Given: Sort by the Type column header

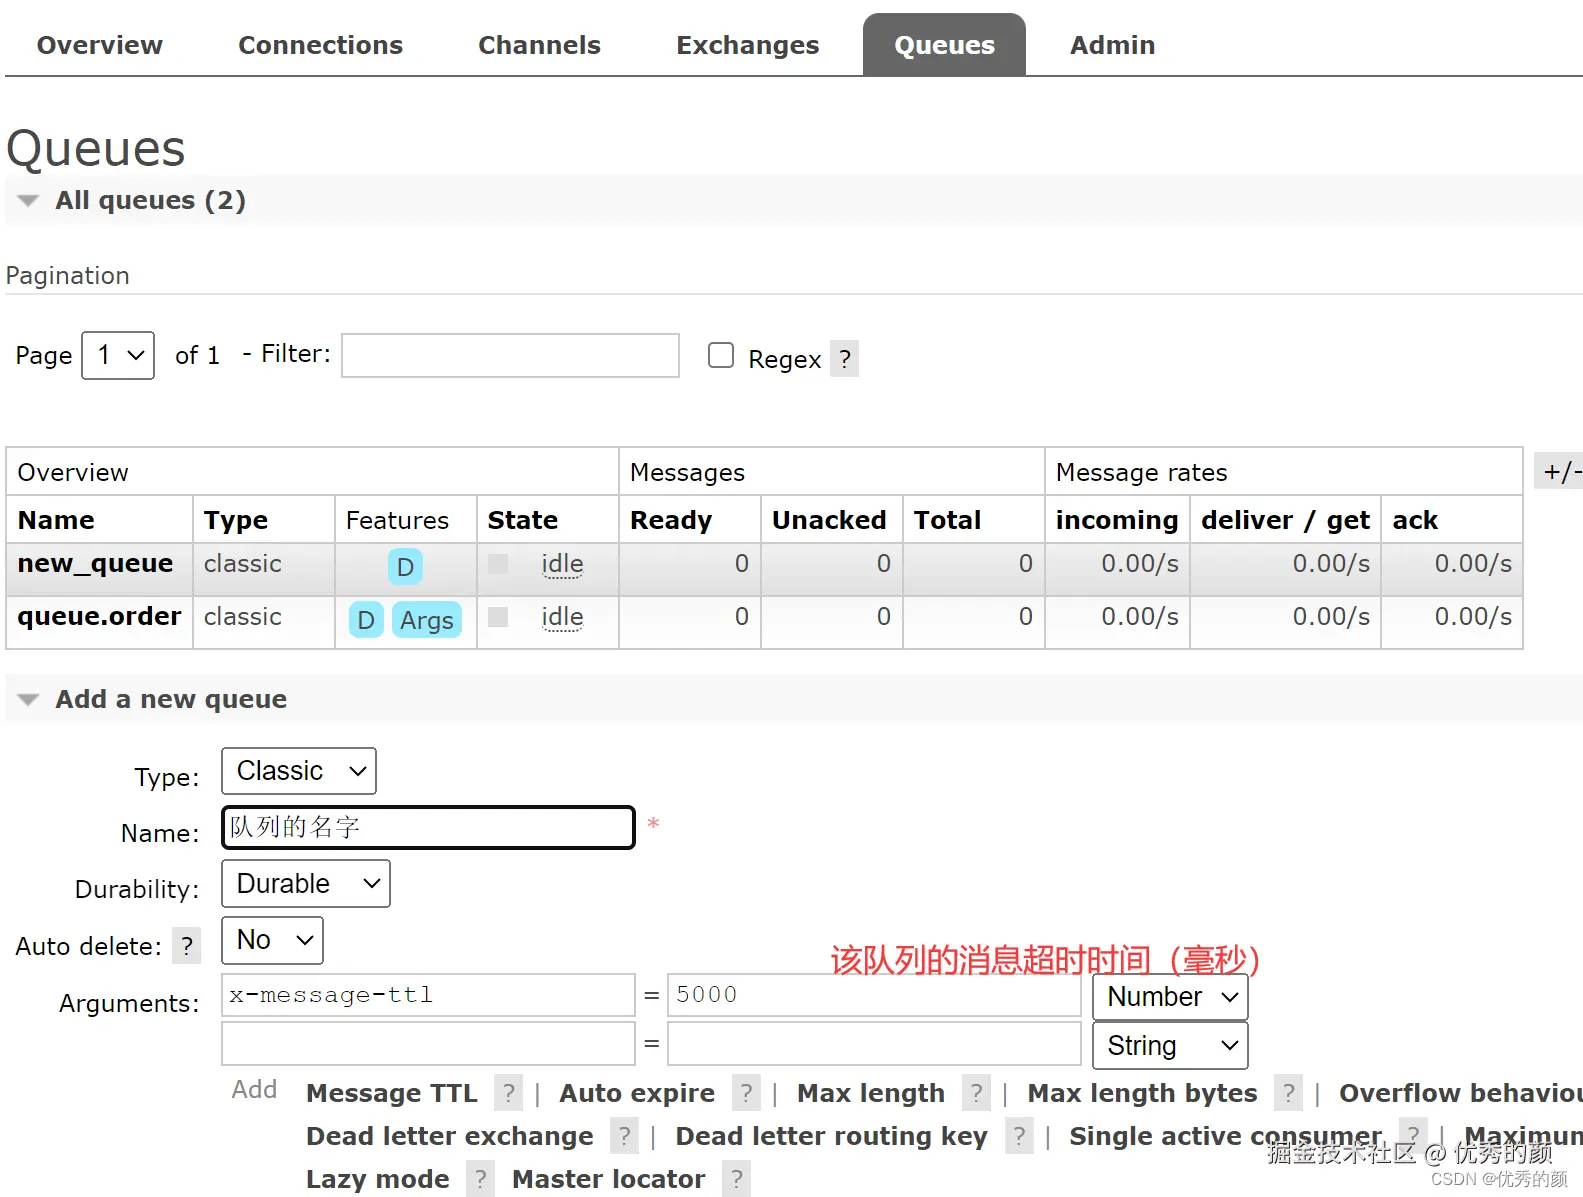Looking at the screenshot, I should pos(236,520).
